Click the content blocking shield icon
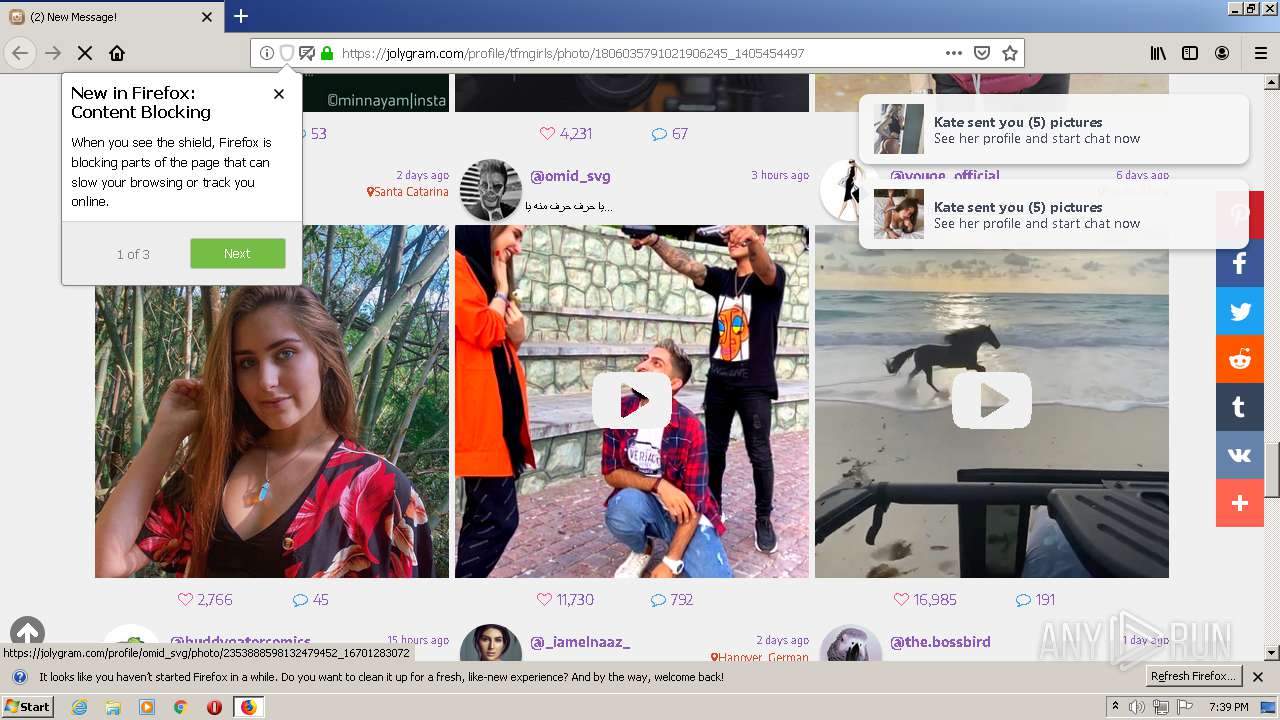Image resolution: width=1280 pixels, height=720 pixels. click(286, 53)
